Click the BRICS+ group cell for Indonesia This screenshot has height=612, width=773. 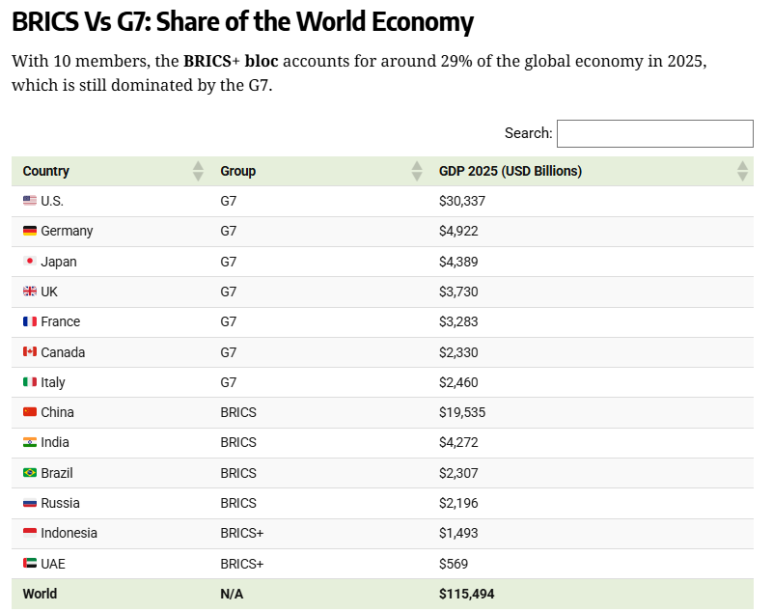242,533
